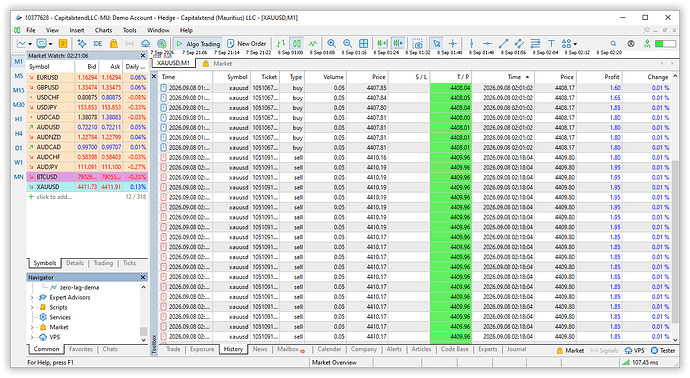Select the vertical line drawing tool
Image resolution: width=690 pixels, height=378 pixels.
click(x=471, y=44)
